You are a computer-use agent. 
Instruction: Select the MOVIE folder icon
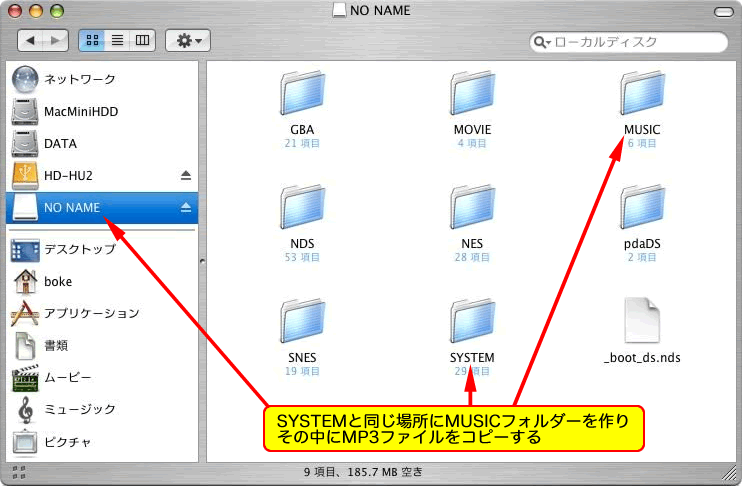(x=472, y=93)
